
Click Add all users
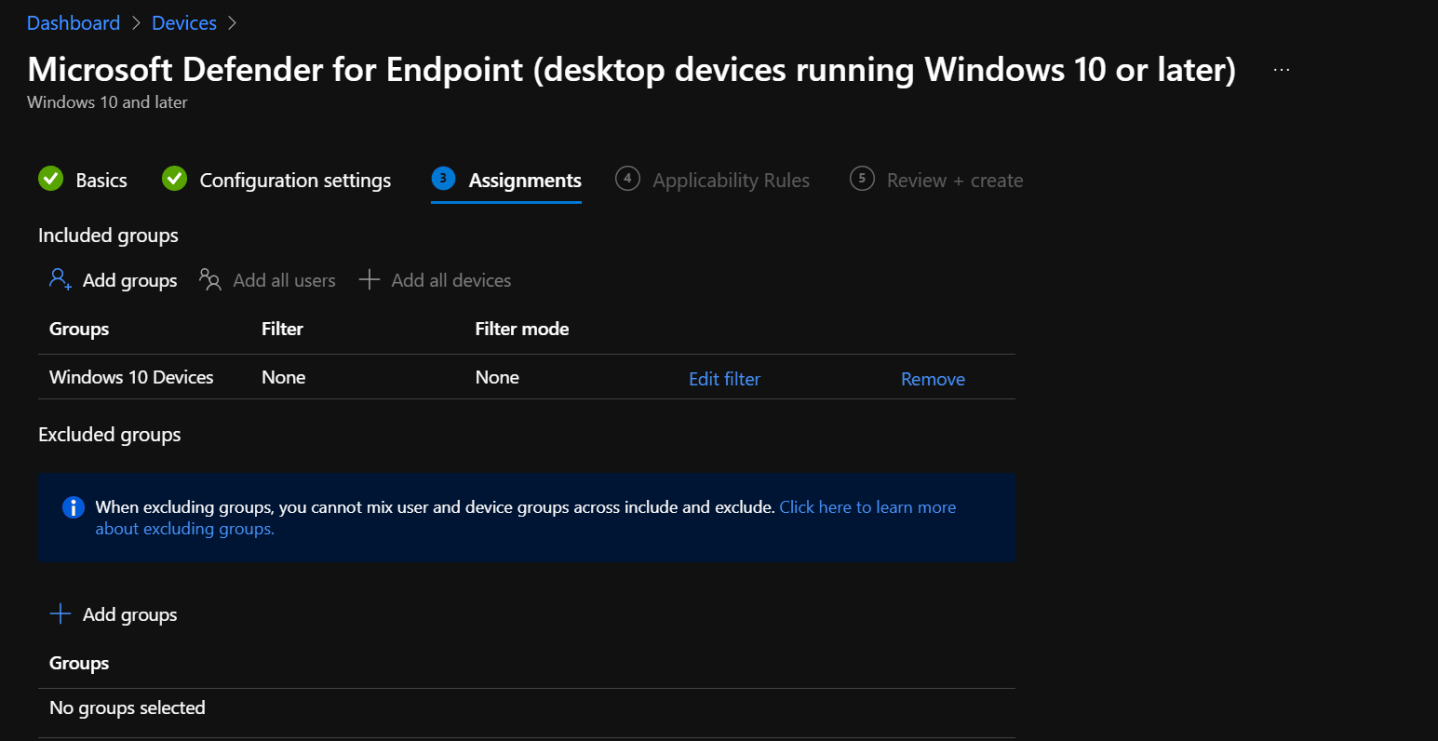click(x=284, y=280)
